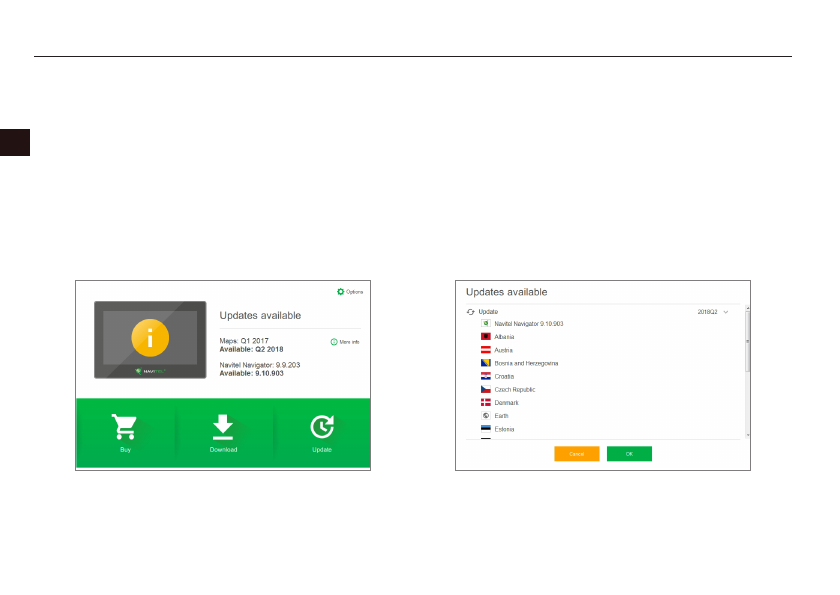Click Updates available heading in list dialog

[507, 292]
